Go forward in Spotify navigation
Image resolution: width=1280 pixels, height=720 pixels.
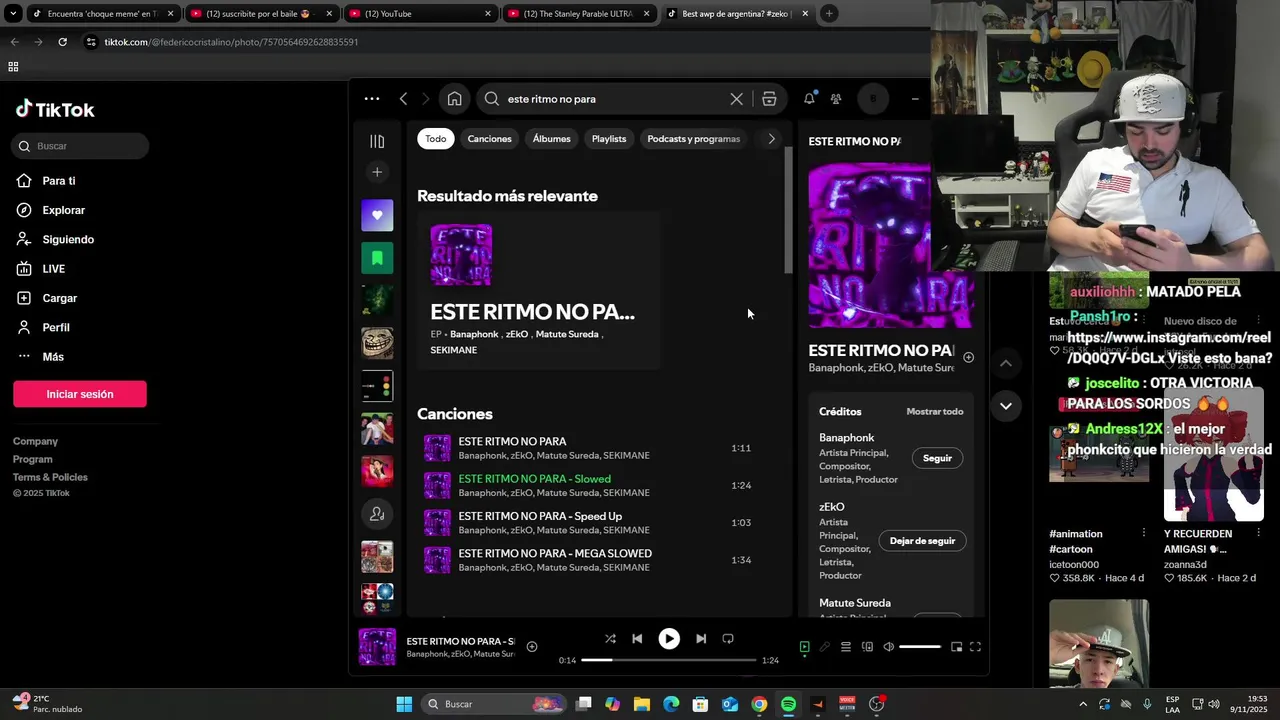[x=425, y=99]
